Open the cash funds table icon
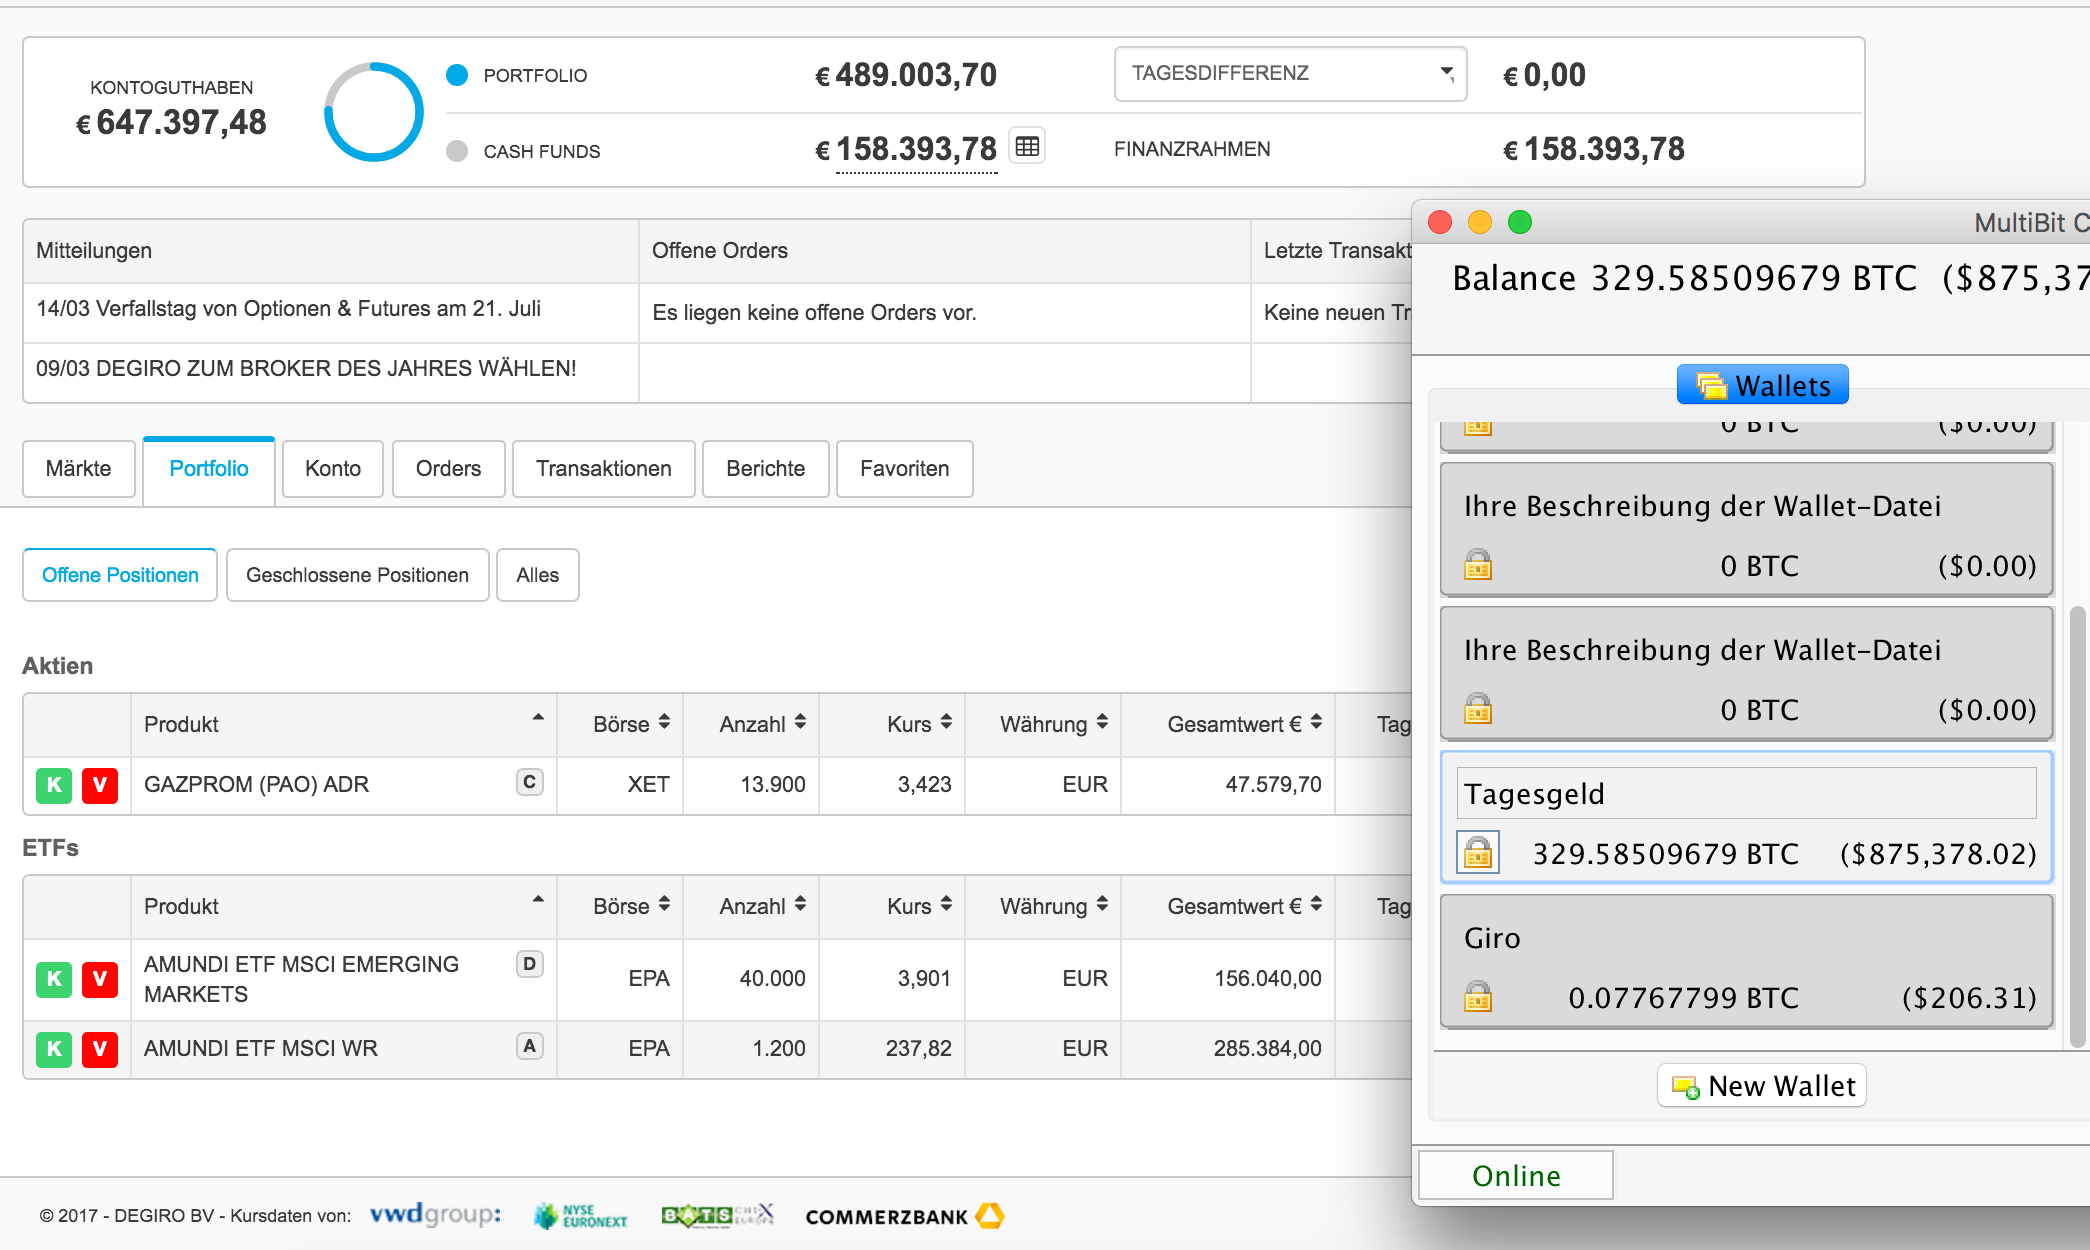This screenshot has height=1250, width=2090. 1027,147
